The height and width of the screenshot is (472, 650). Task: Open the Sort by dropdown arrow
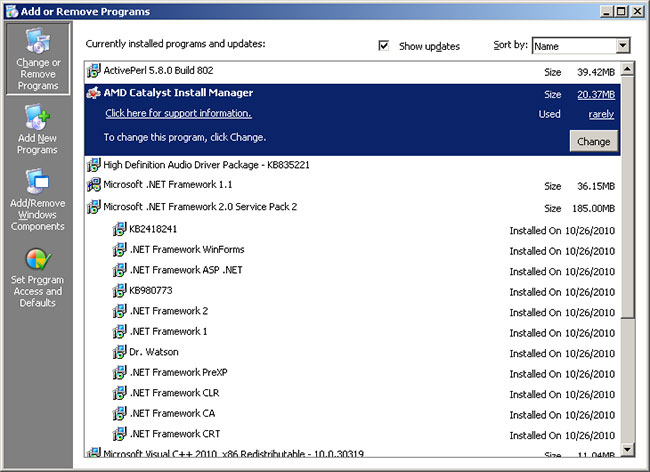pyautogui.click(x=623, y=46)
